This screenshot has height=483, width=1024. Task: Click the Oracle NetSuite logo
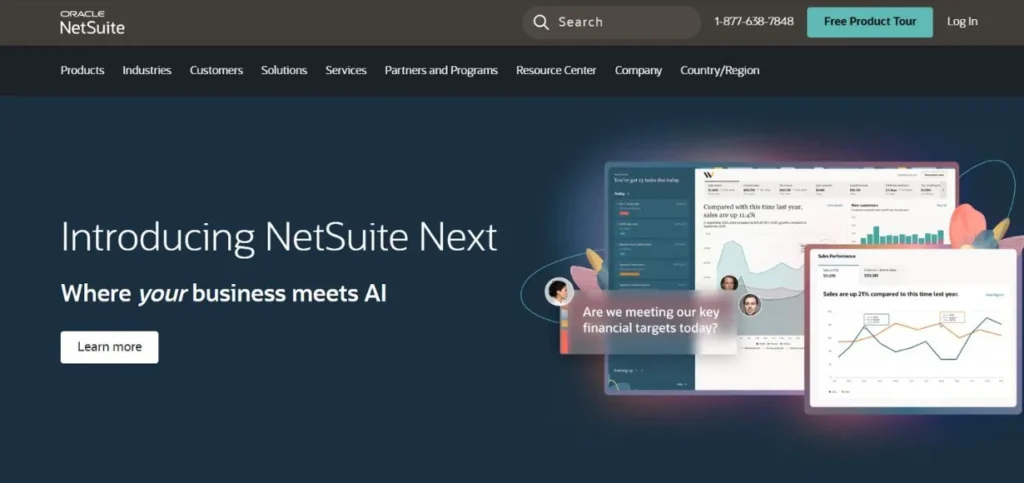[x=92, y=22]
